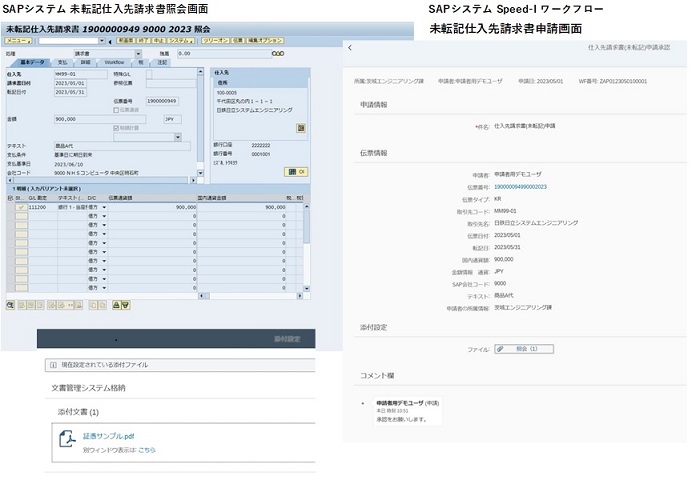The image size is (696, 500).
Task: Open 伝票番号 link 1900000949 in workflow
Action: [520, 187]
